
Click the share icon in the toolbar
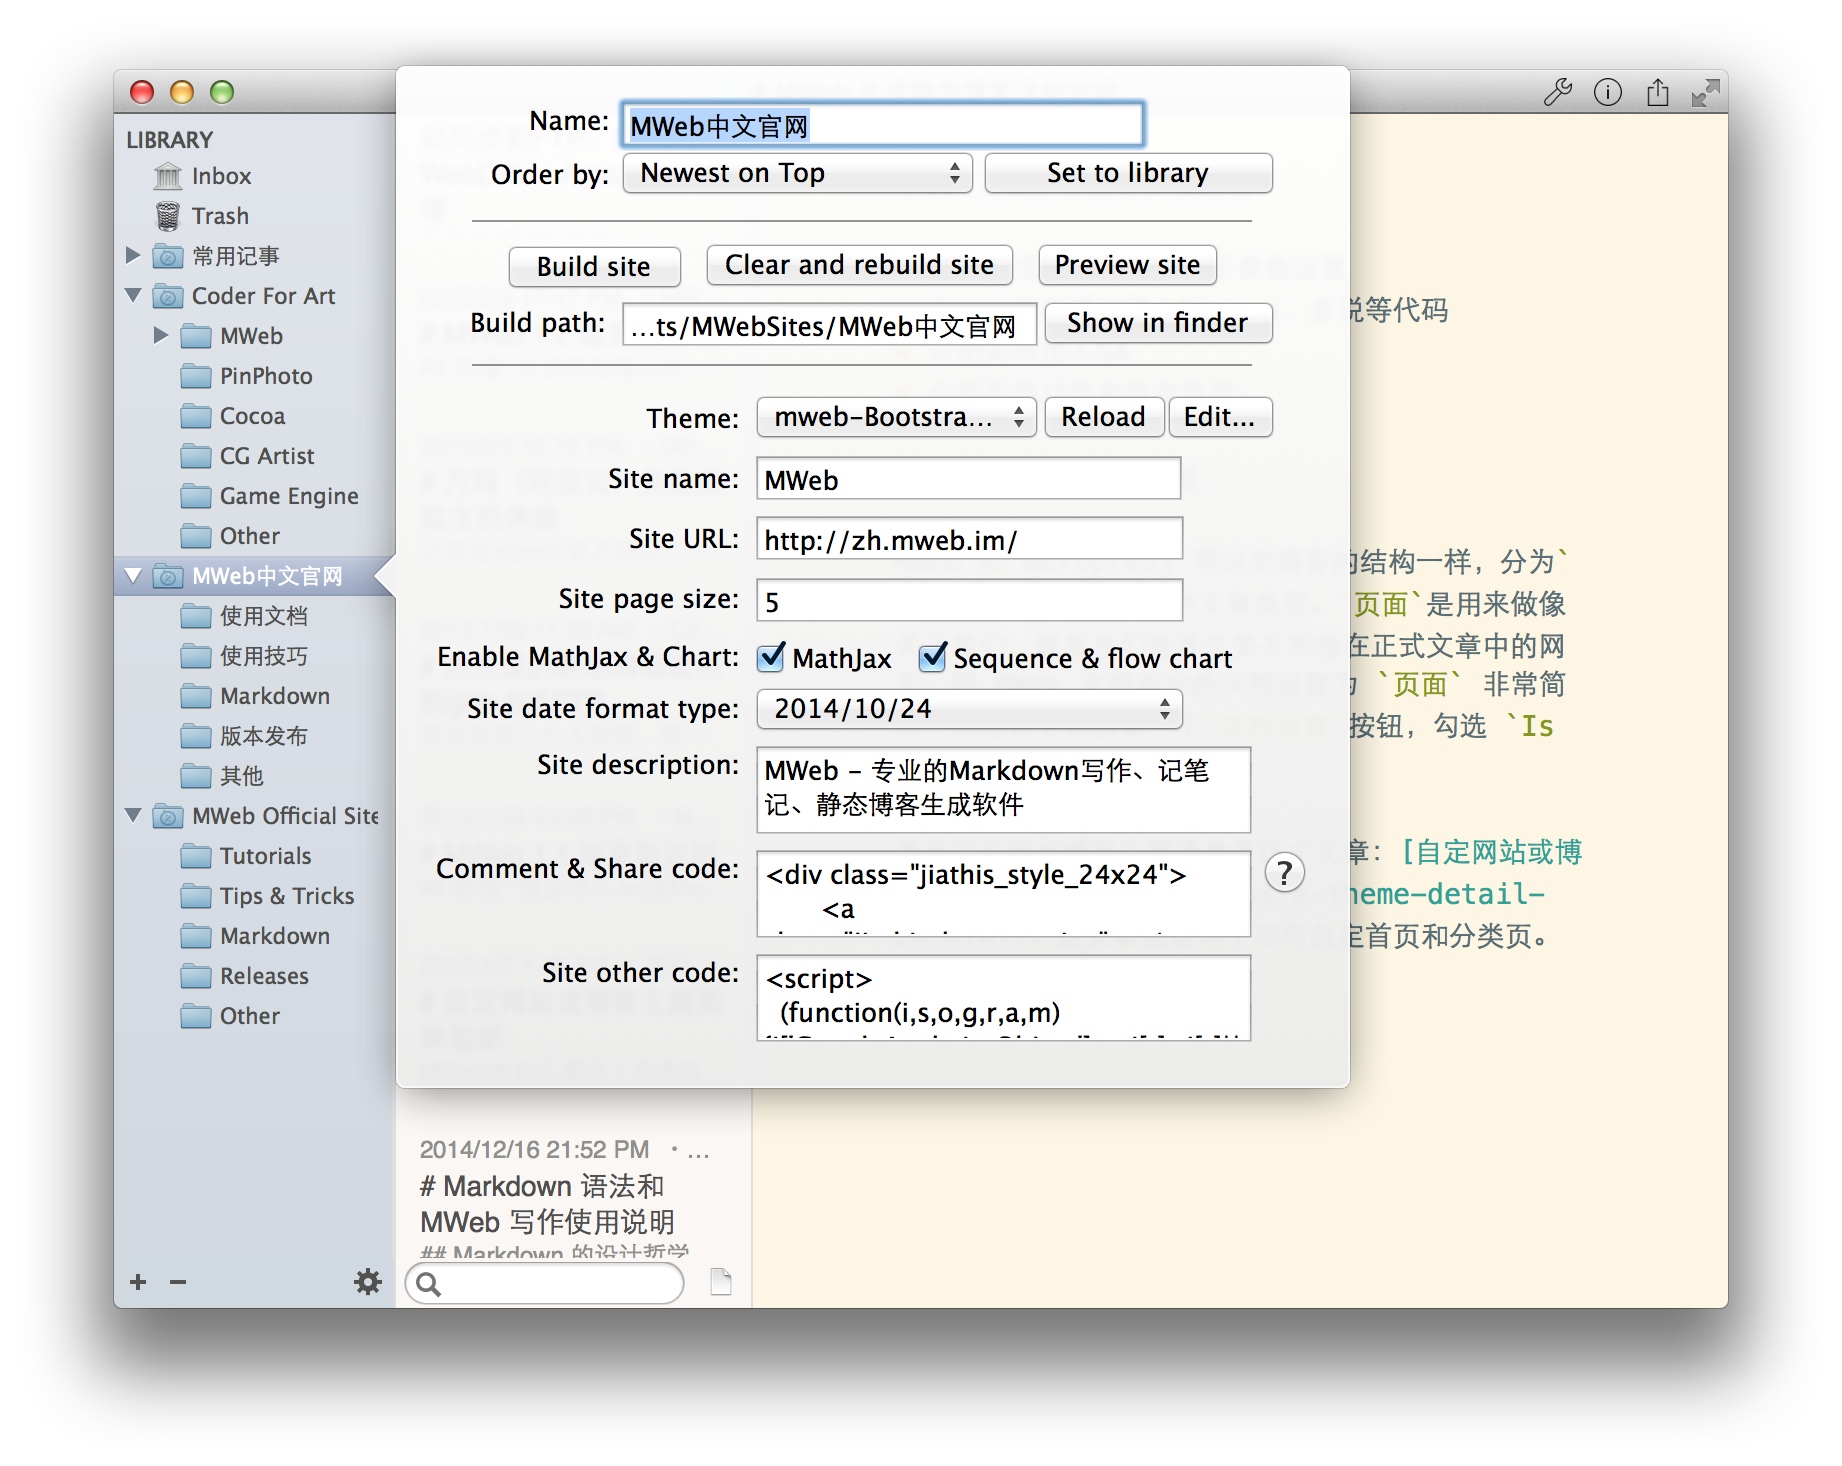(x=1657, y=92)
